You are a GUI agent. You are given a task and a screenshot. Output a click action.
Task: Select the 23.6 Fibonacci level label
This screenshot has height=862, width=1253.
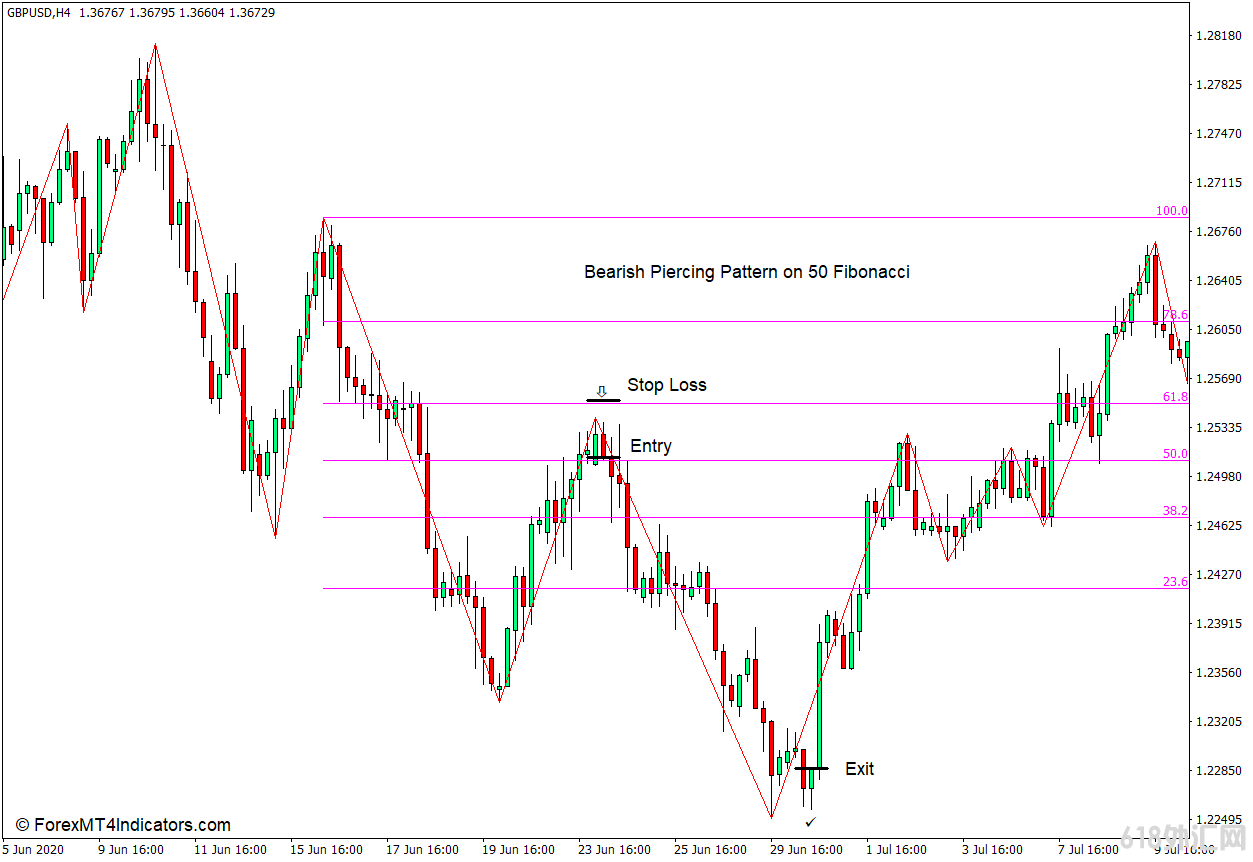click(x=1174, y=582)
